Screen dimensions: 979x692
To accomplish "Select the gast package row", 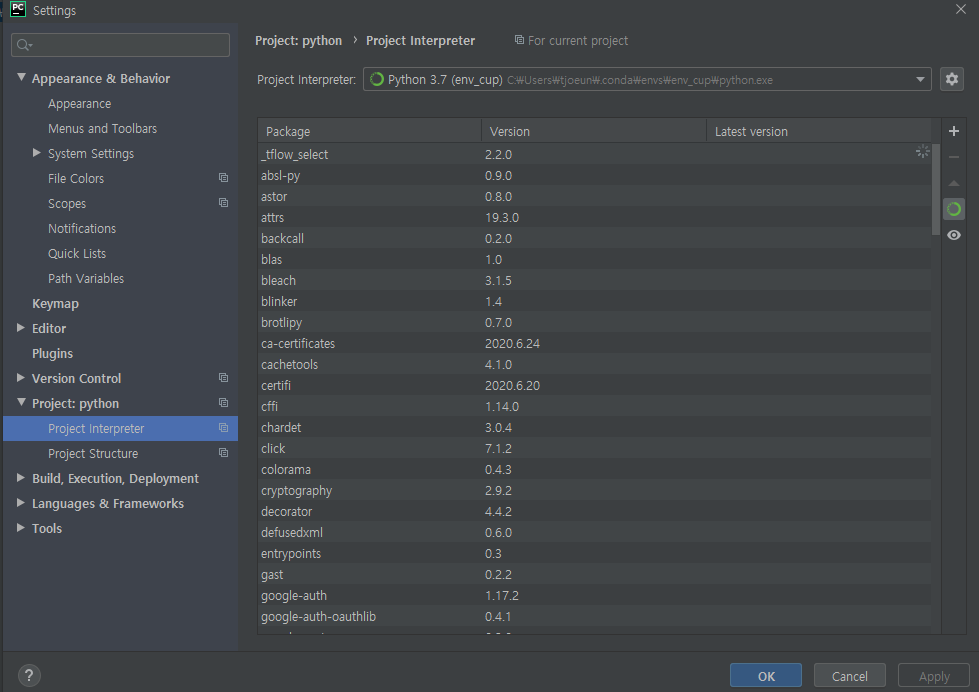I will pyautogui.click(x=594, y=574).
